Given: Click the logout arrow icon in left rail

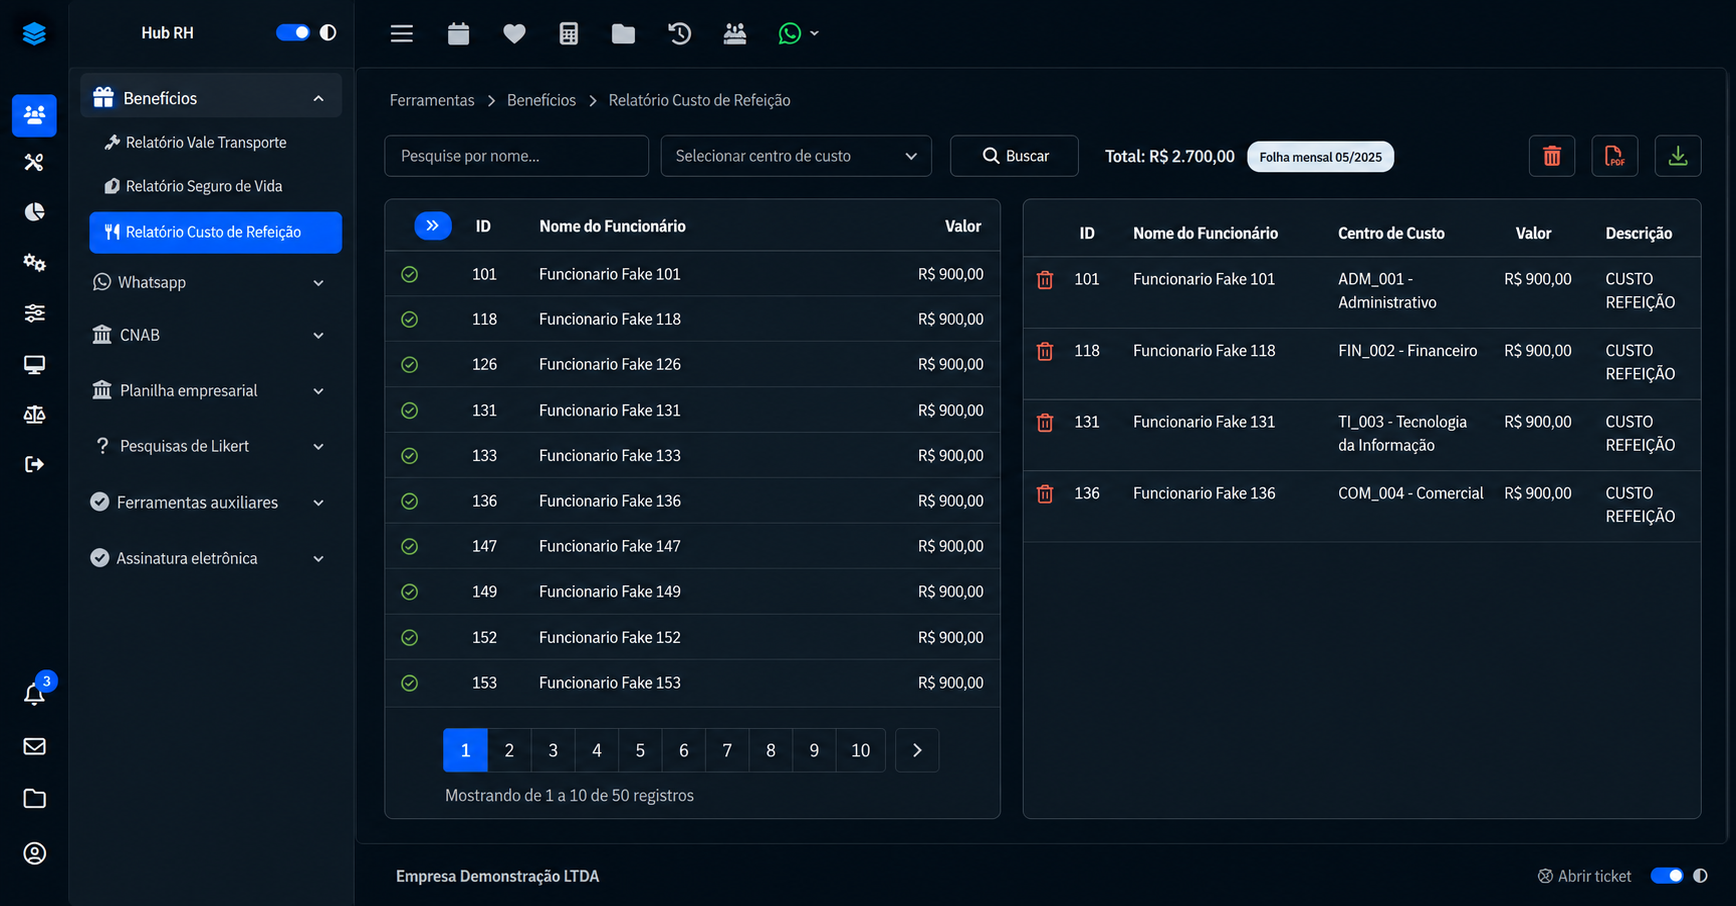Looking at the screenshot, I should click(34, 464).
